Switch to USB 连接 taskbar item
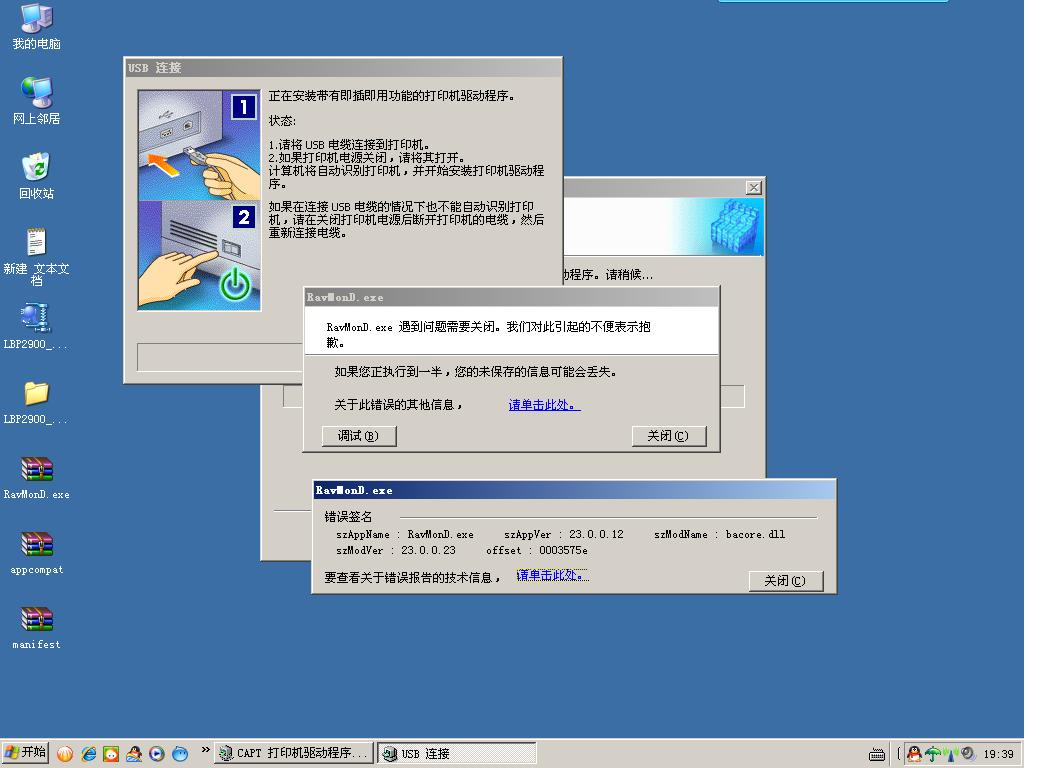Viewport: 1064px width, 768px height. [457, 753]
